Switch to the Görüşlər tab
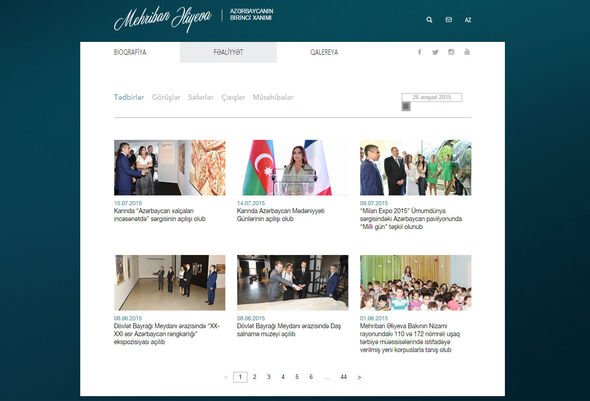590x401 pixels. (x=166, y=97)
